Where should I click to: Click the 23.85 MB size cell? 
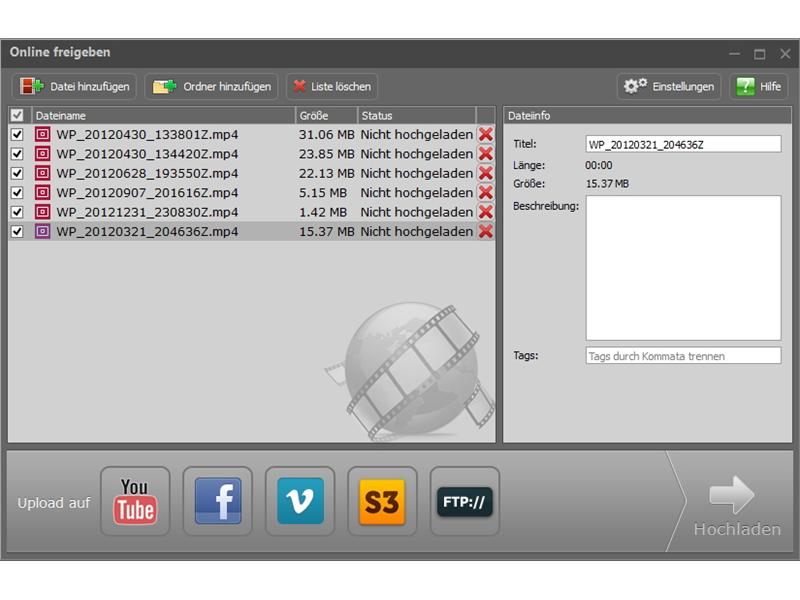[x=327, y=154]
